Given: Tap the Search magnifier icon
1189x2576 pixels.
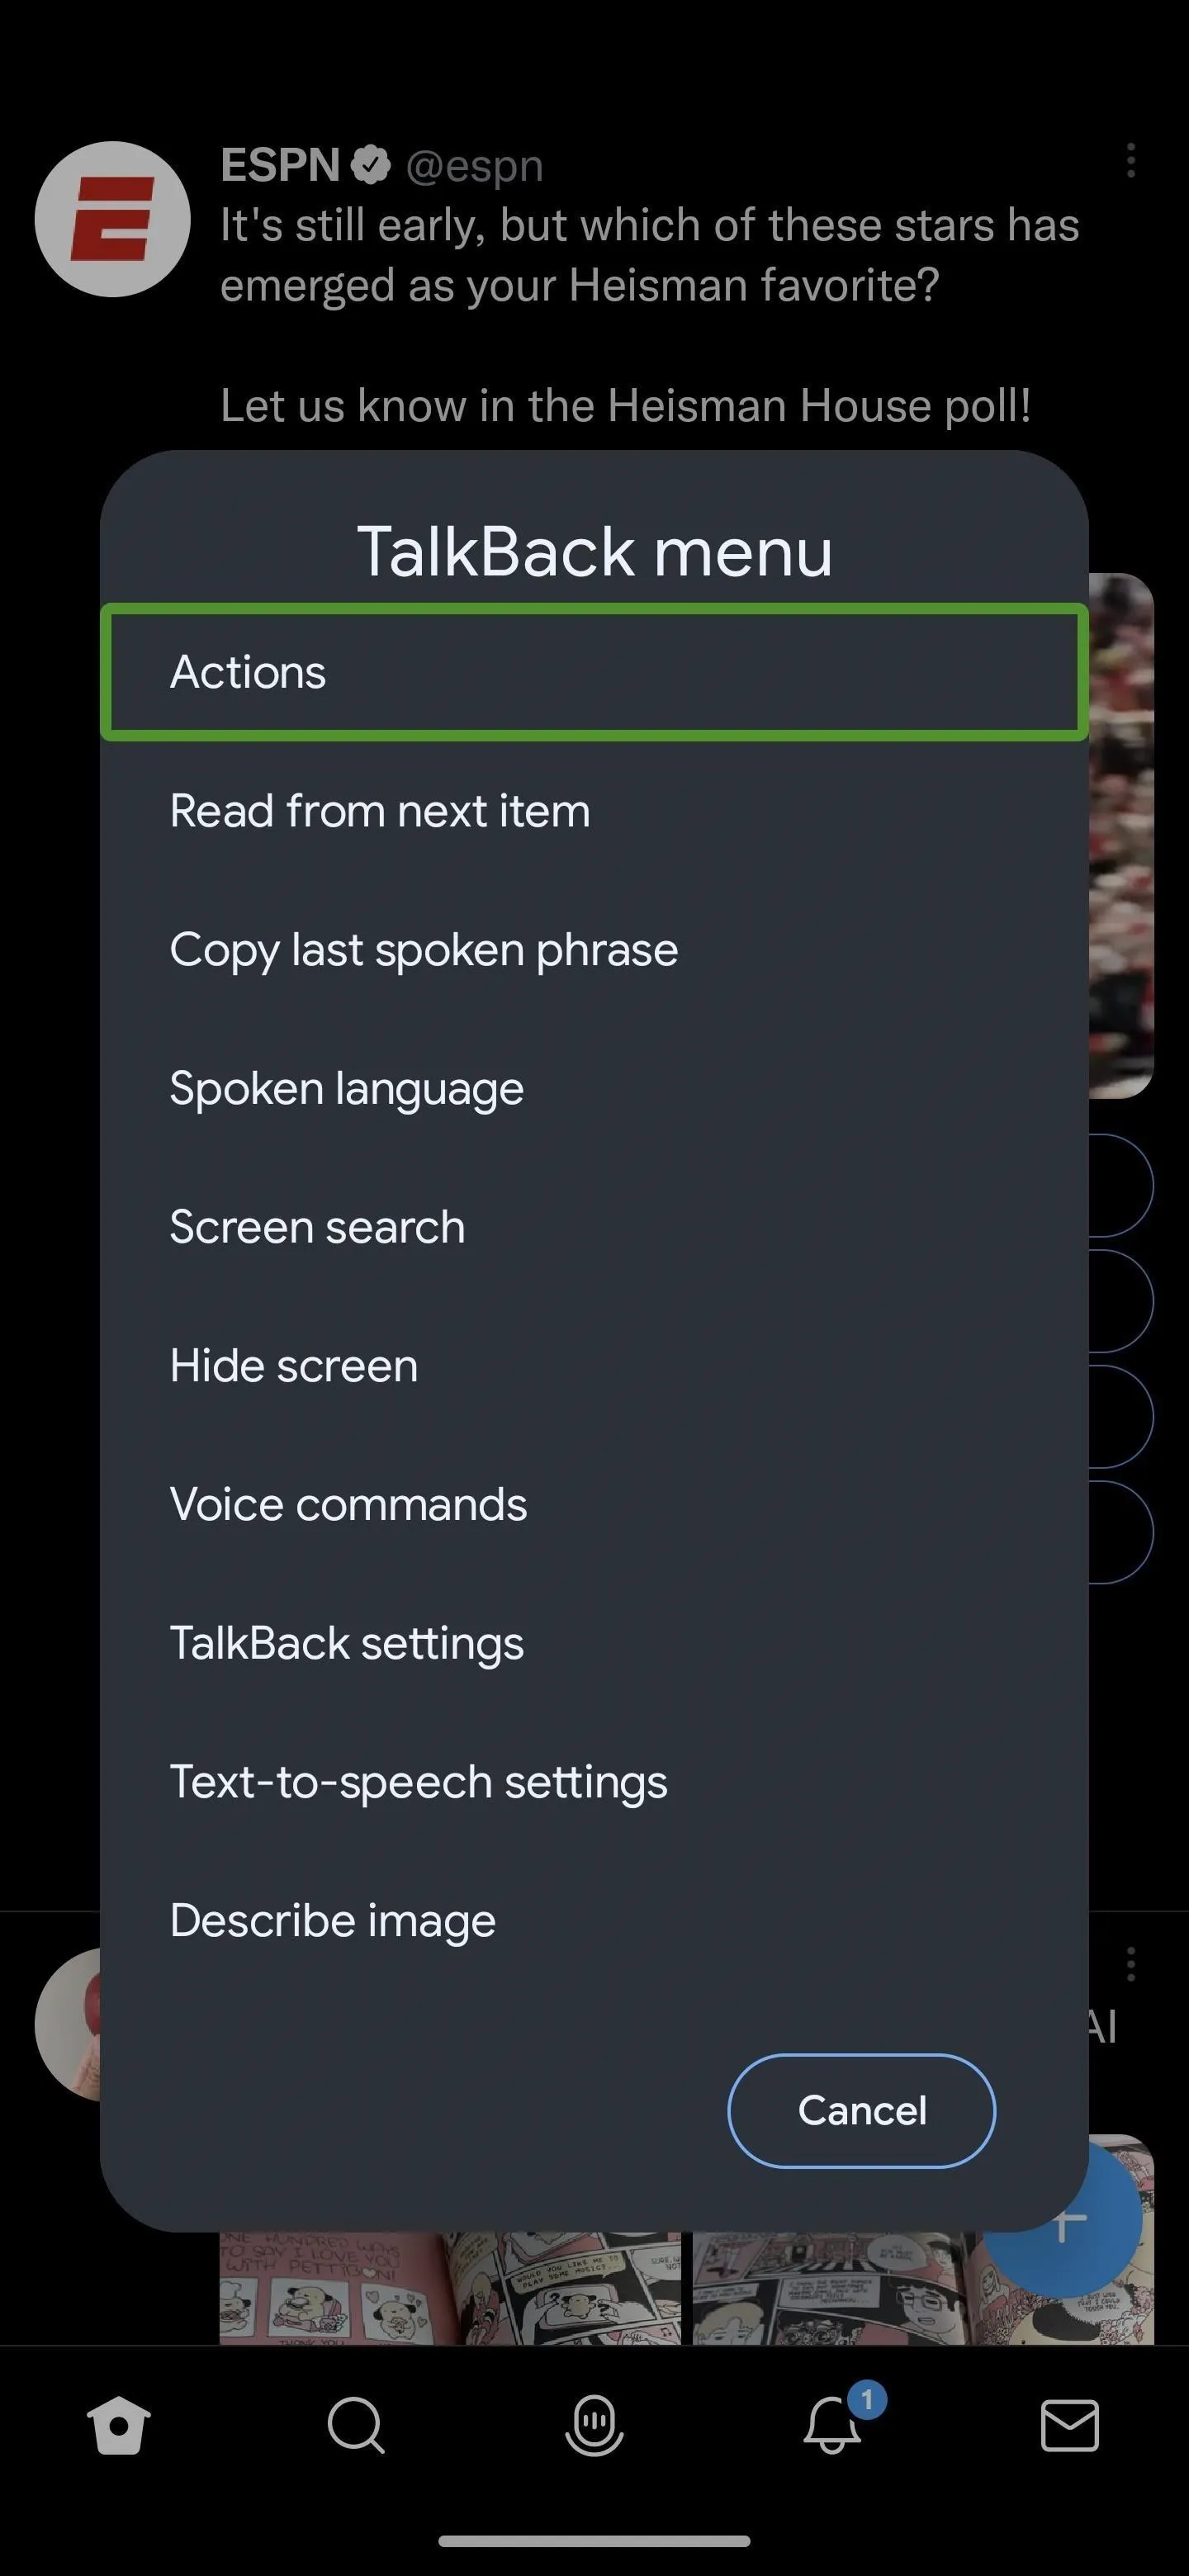Looking at the screenshot, I should (x=356, y=2425).
